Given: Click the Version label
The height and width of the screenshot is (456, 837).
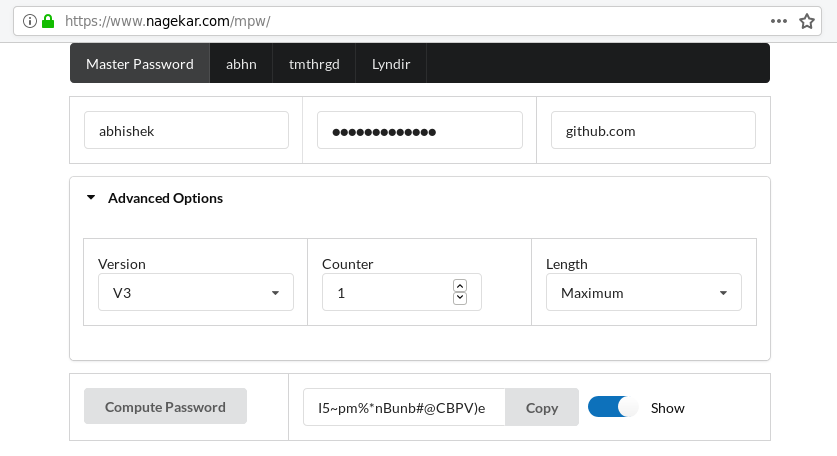Looking at the screenshot, I should click(x=122, y=264).
